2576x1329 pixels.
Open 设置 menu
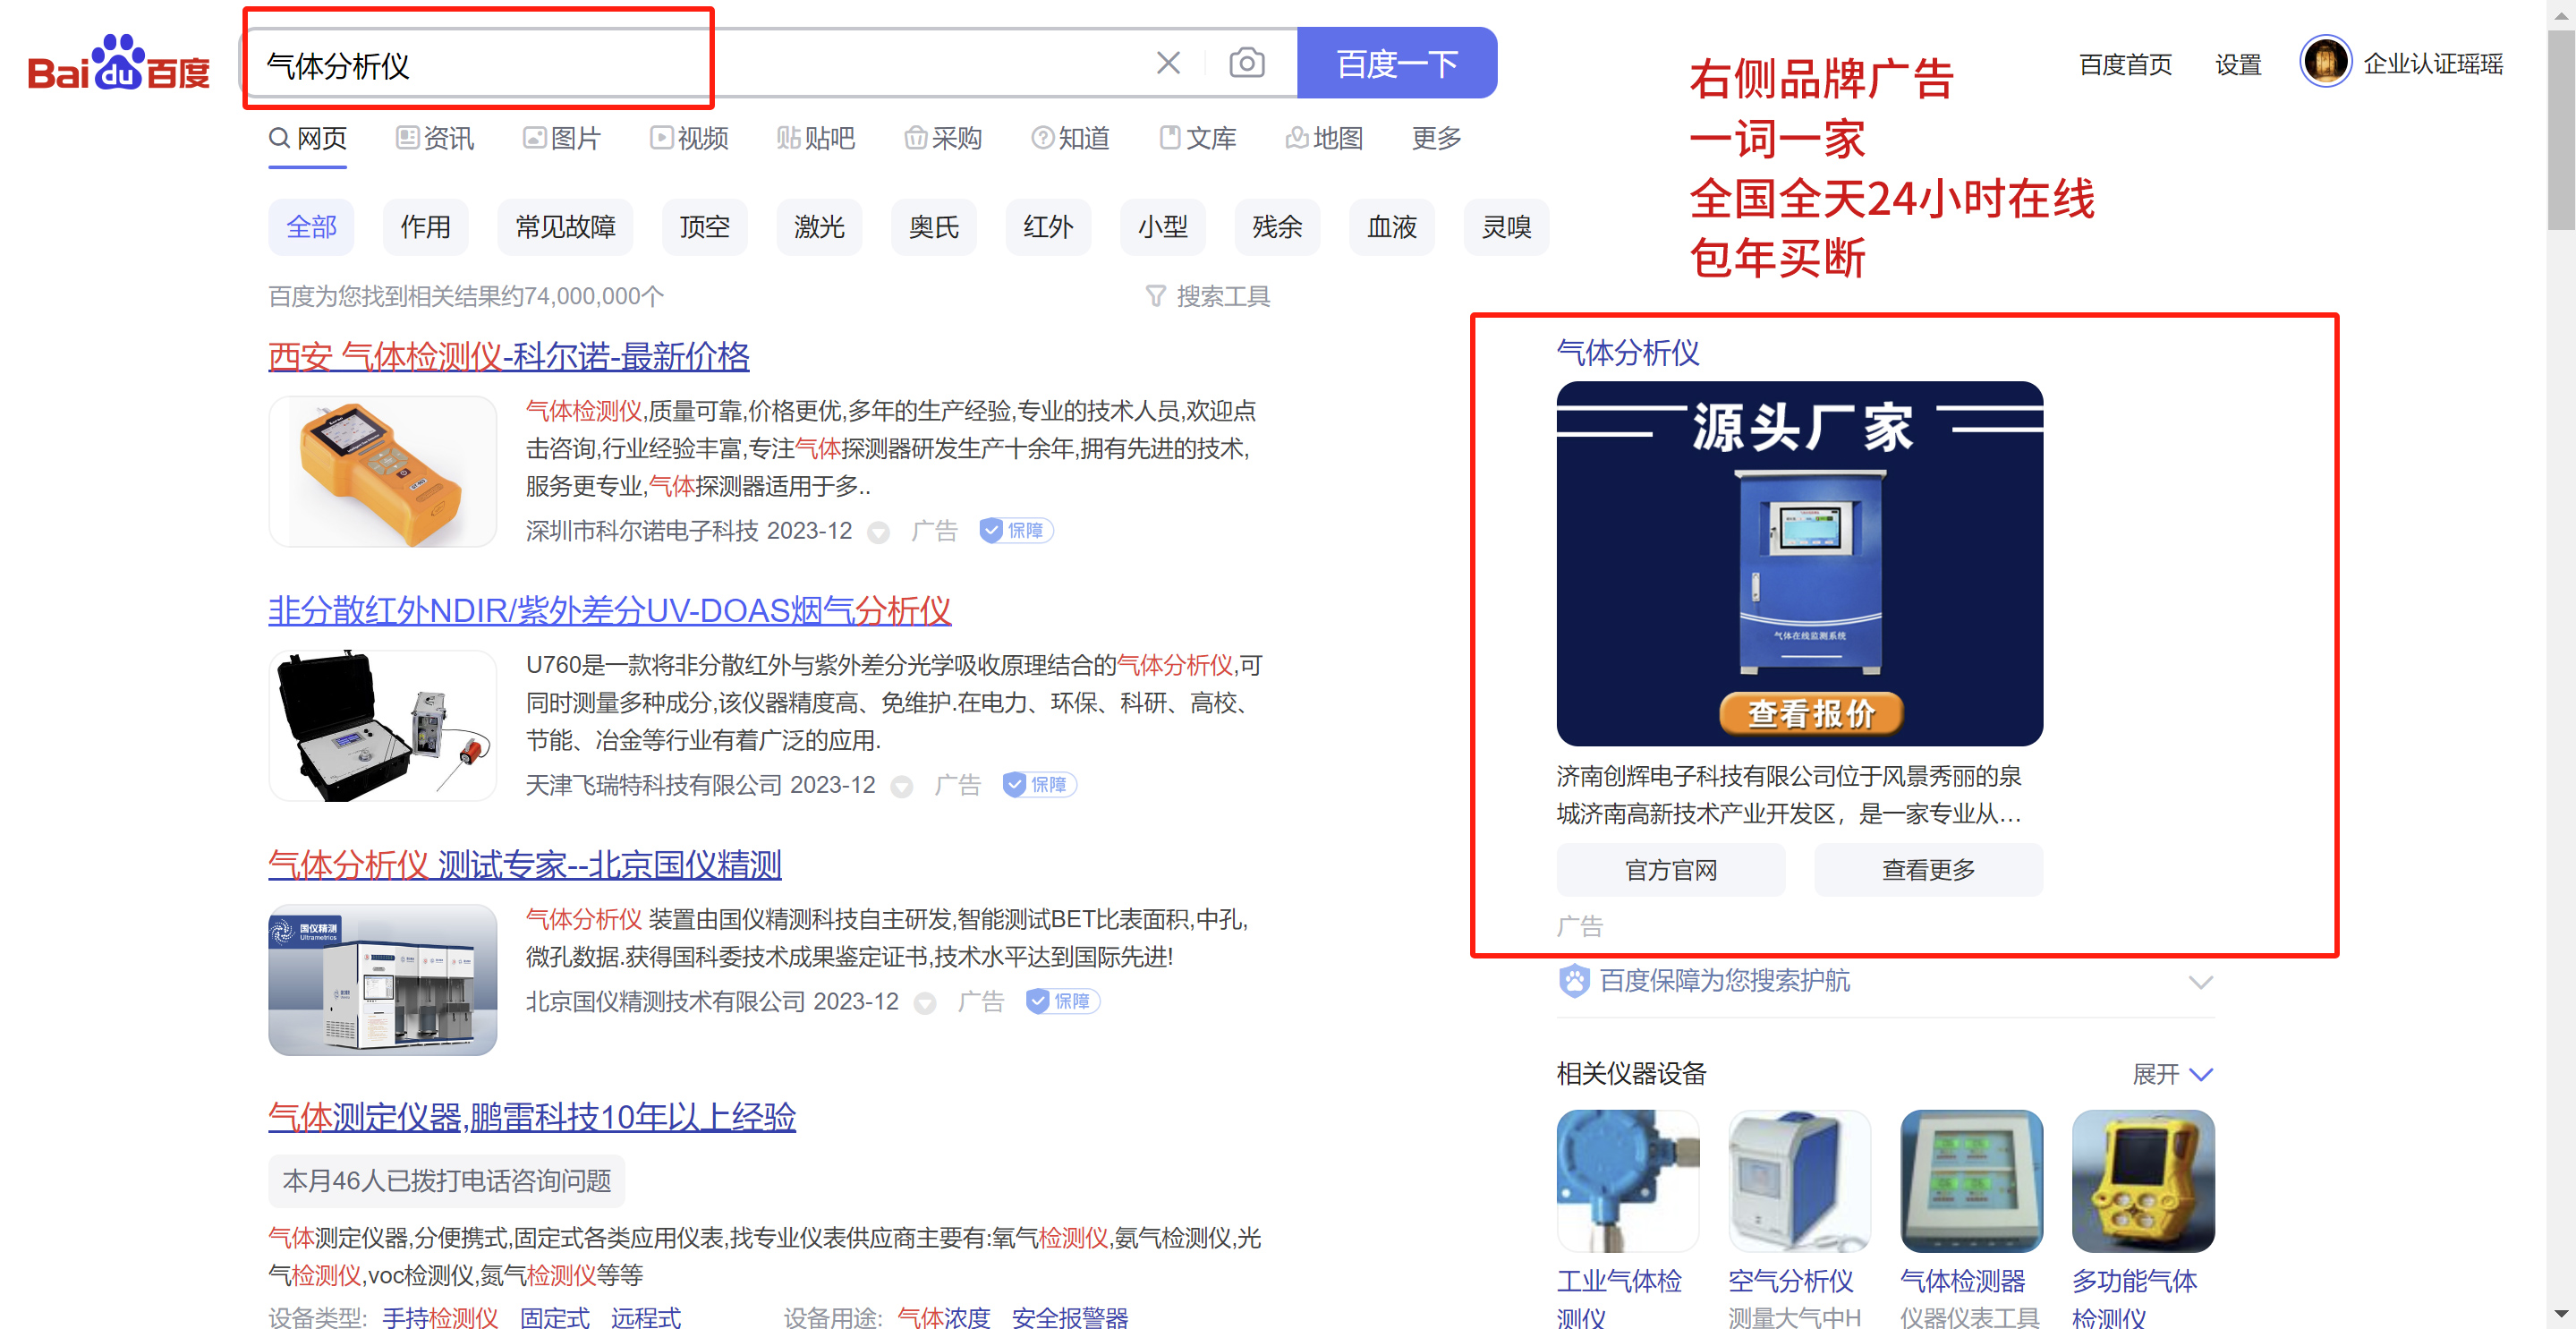coord(2237,64)
